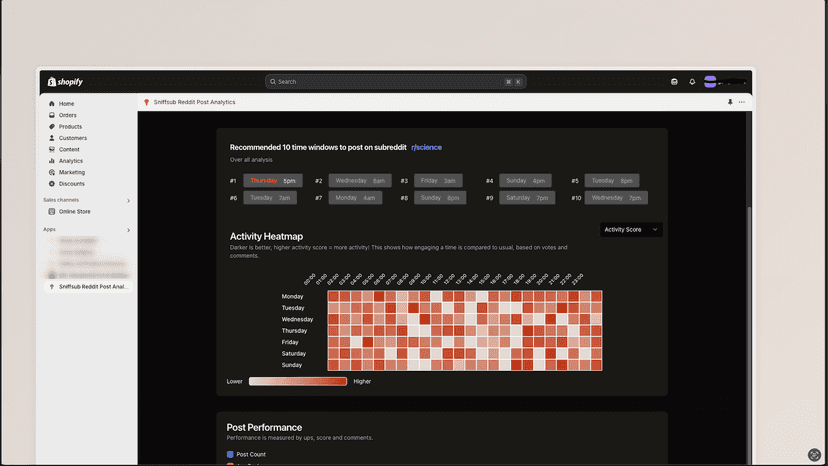
Task: Click the Sunday row label in heatmap
Action: click(291, 365)
